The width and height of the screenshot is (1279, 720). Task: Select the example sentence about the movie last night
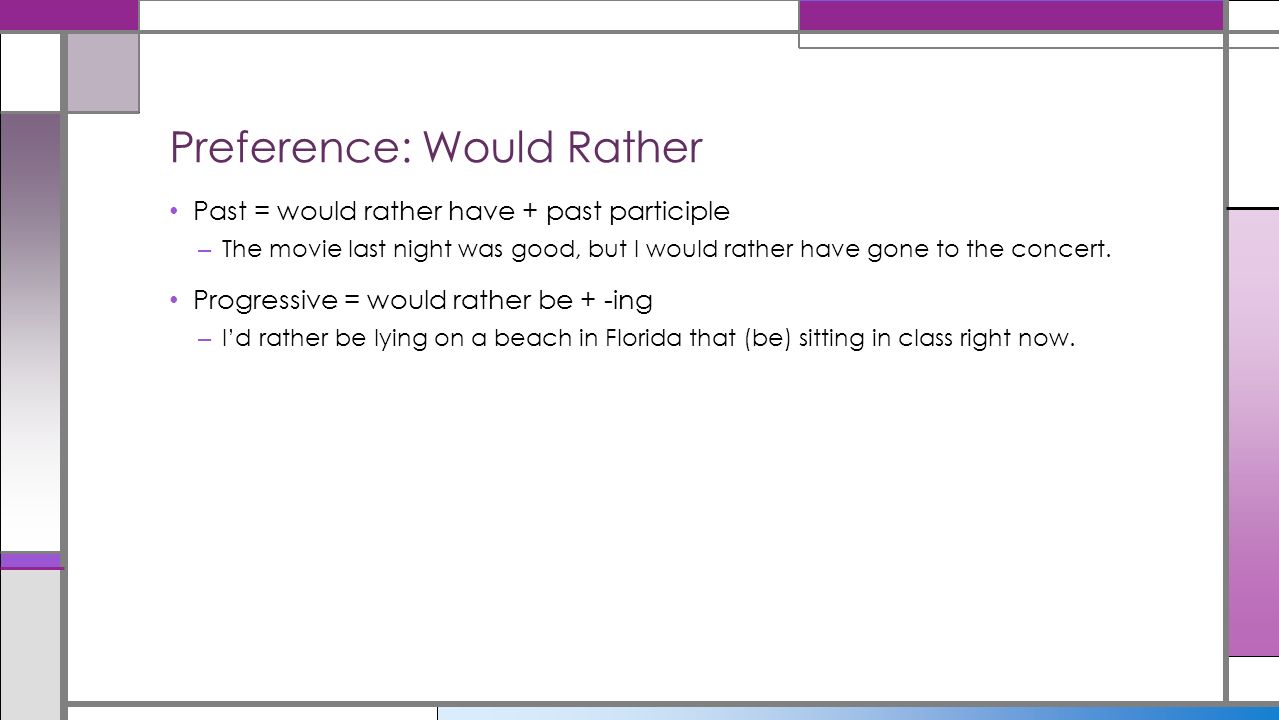[x=667, y=250]
